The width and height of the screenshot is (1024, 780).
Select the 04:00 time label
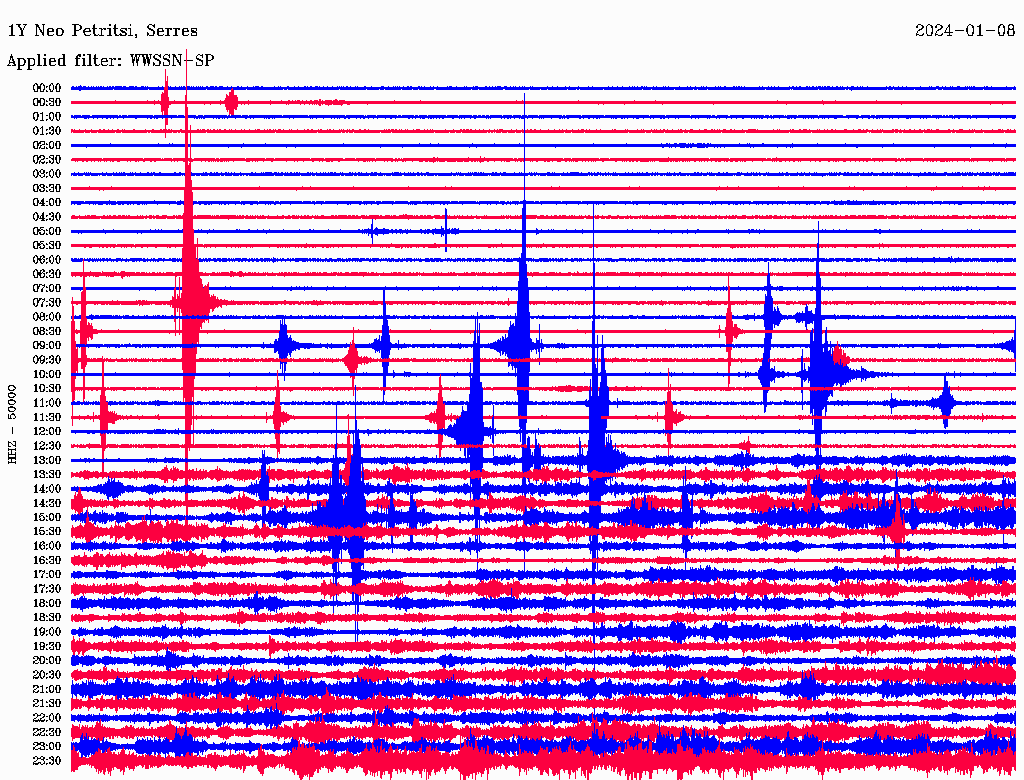47,203
